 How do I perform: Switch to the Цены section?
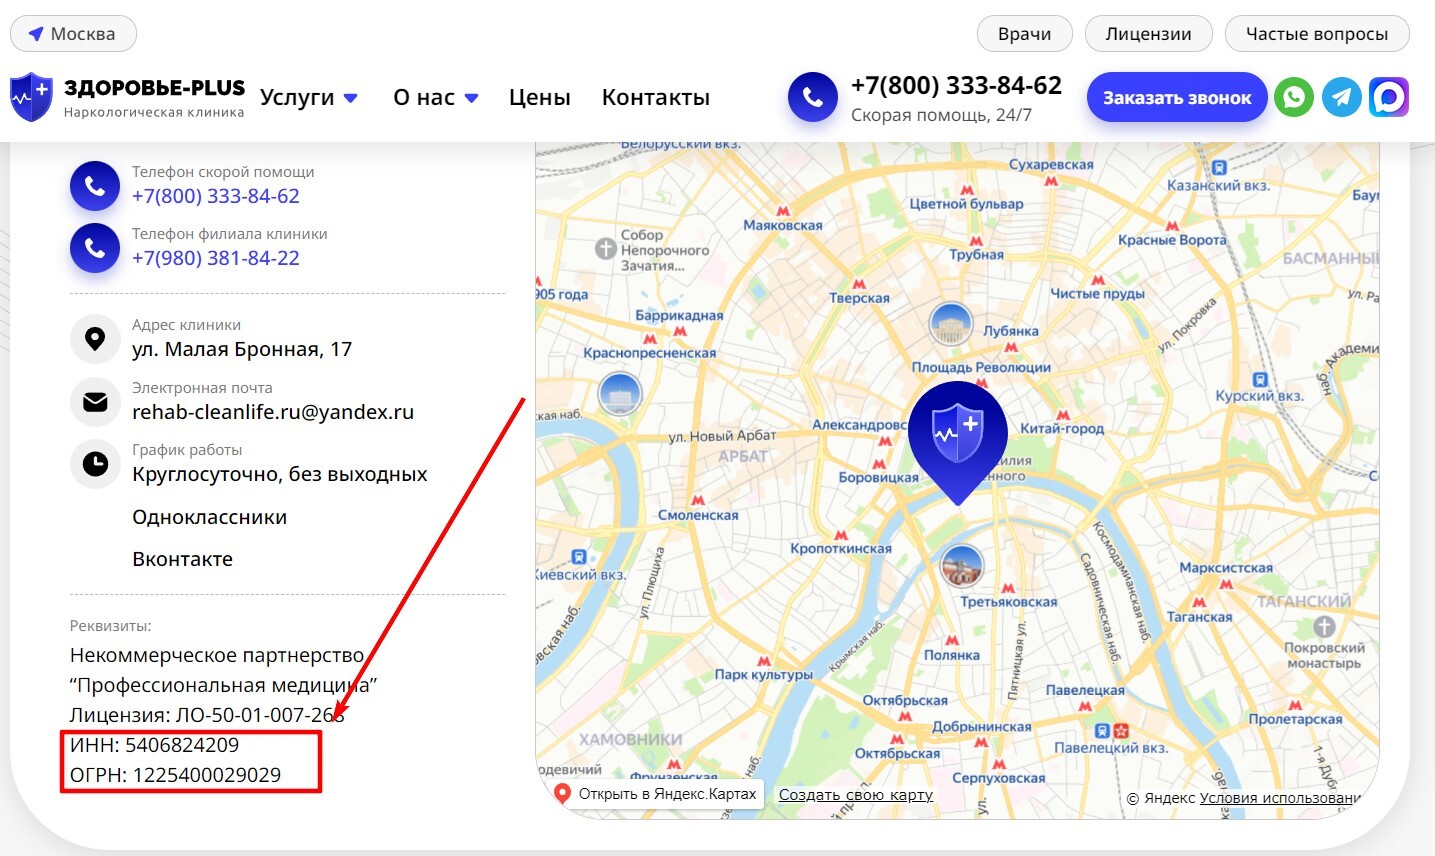click(539, 97)
